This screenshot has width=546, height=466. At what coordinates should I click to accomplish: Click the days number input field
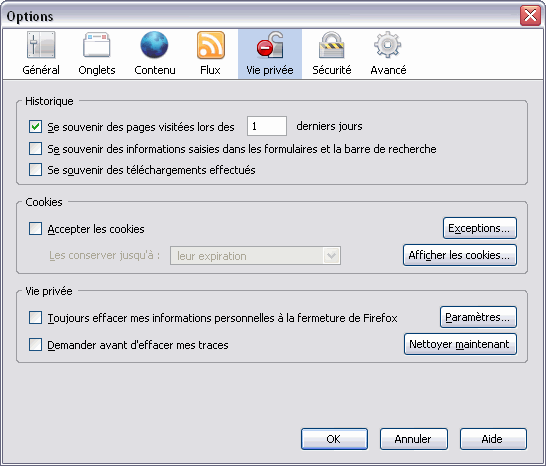[267, 126]
